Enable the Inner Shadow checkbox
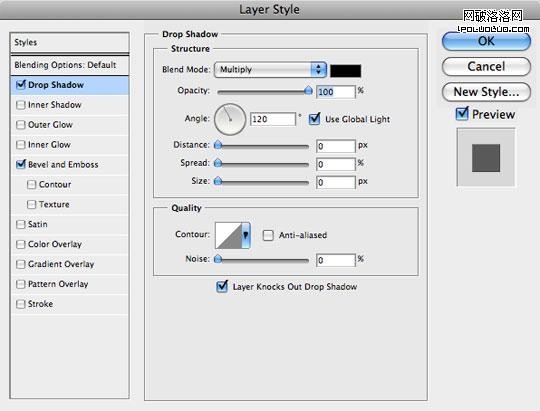The height and width of the screenshot is (411, 540). point(21,105)
